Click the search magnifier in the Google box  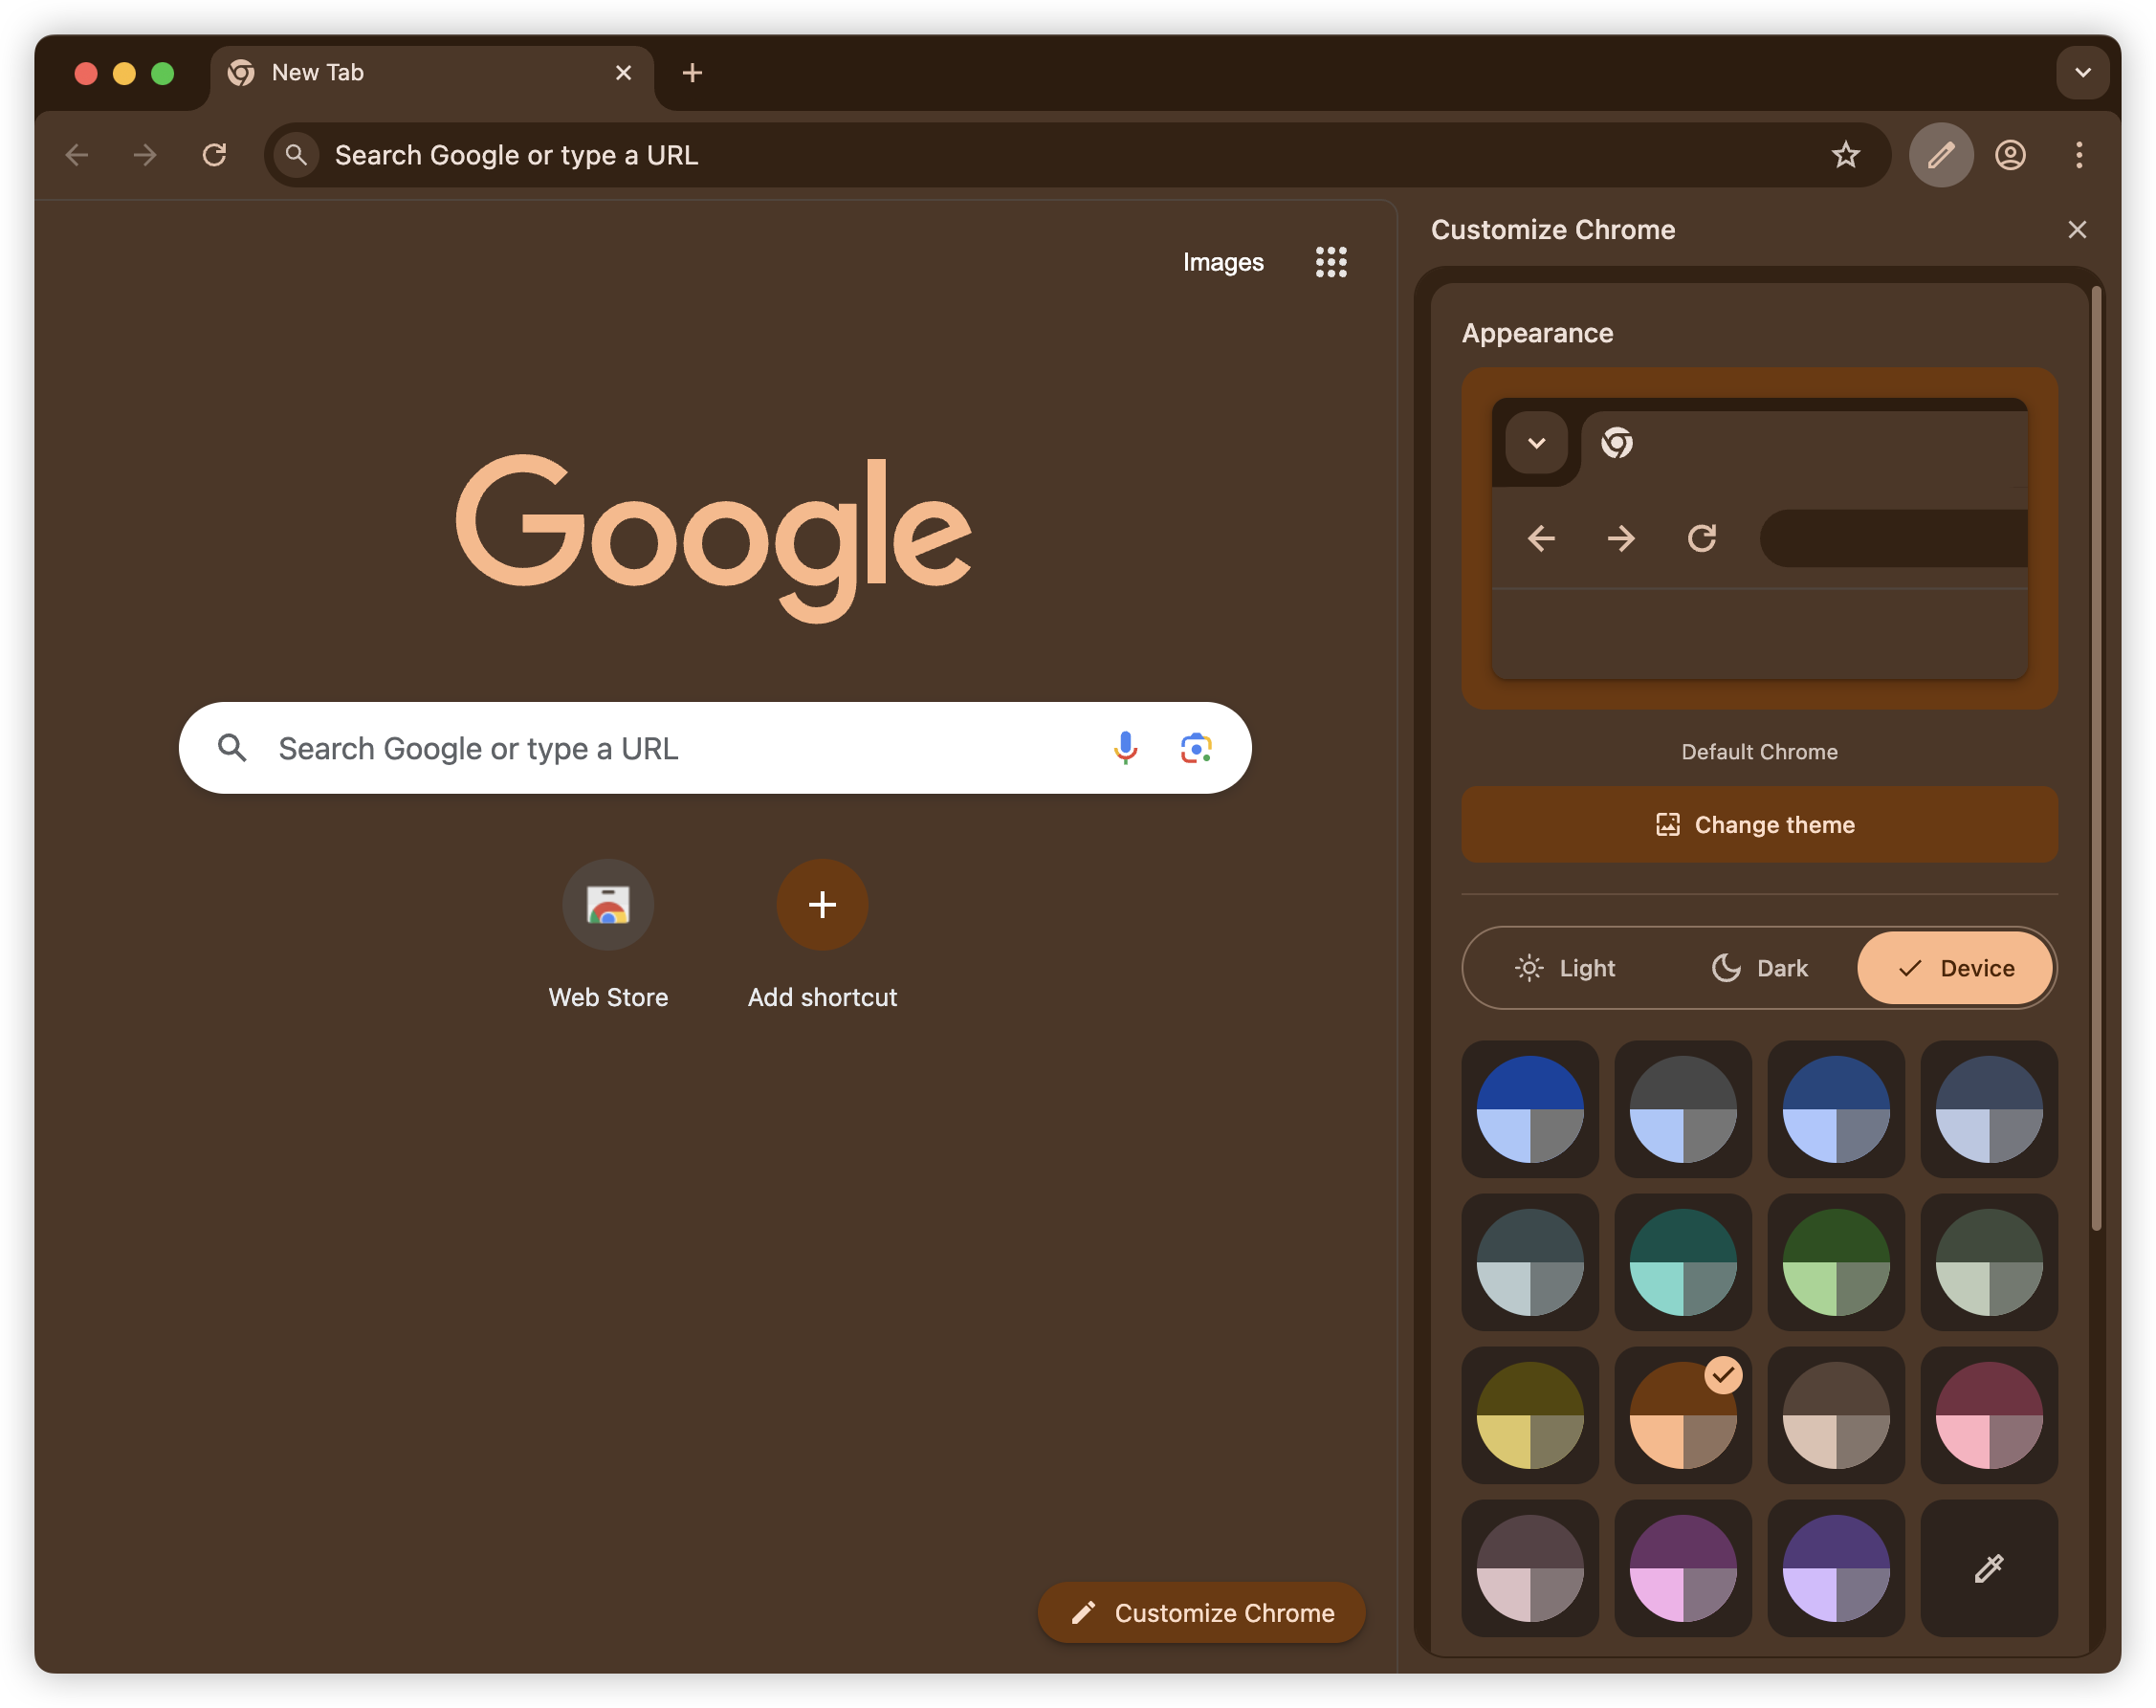232,748
